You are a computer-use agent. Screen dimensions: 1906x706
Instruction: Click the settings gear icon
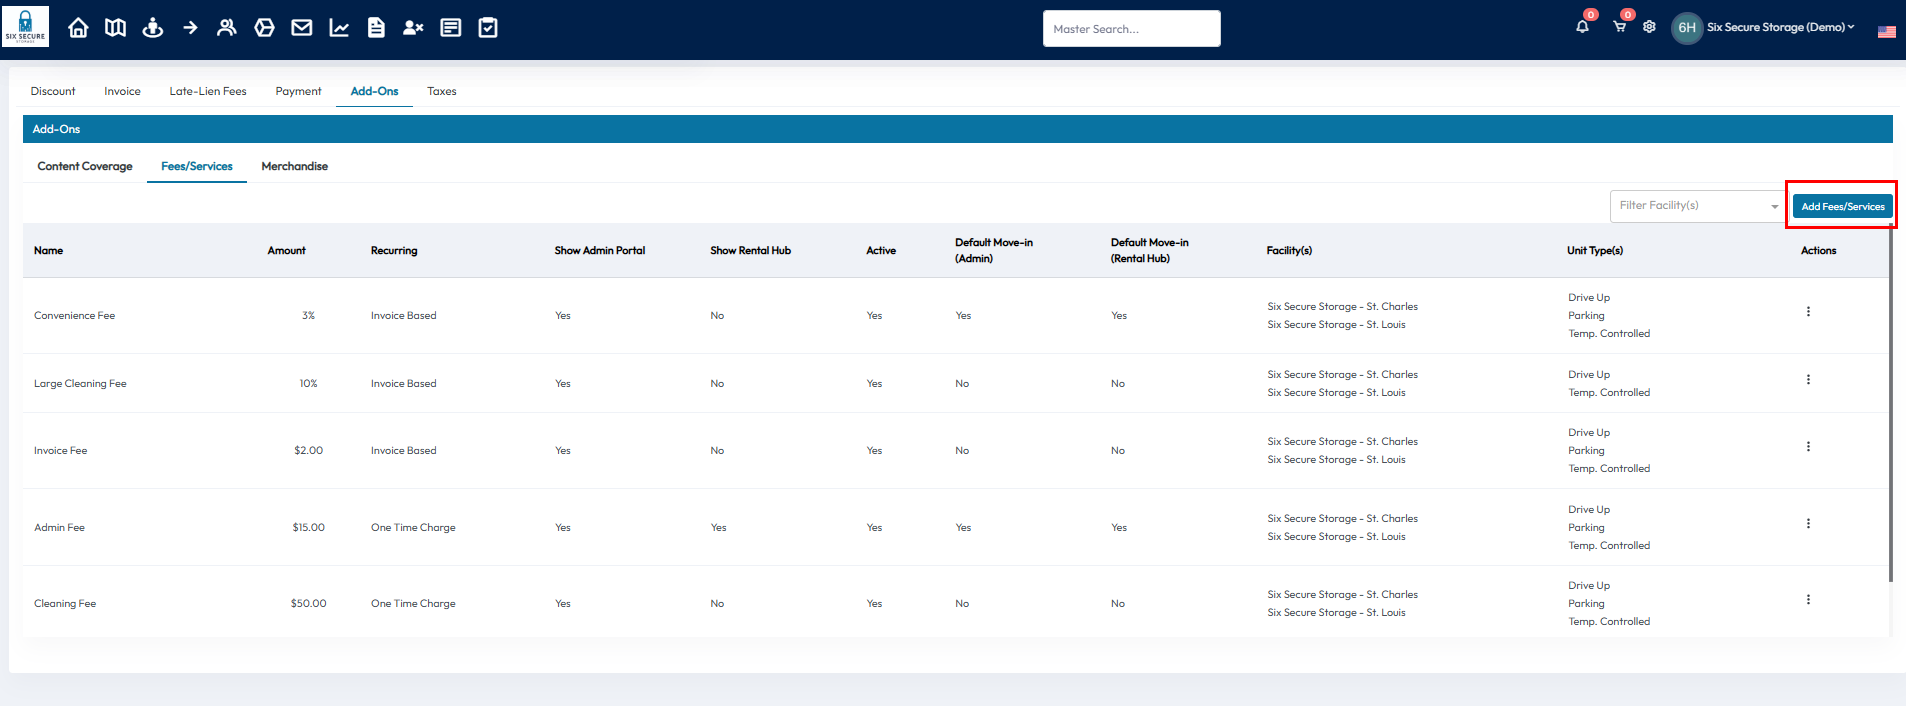coord(1650,27)
